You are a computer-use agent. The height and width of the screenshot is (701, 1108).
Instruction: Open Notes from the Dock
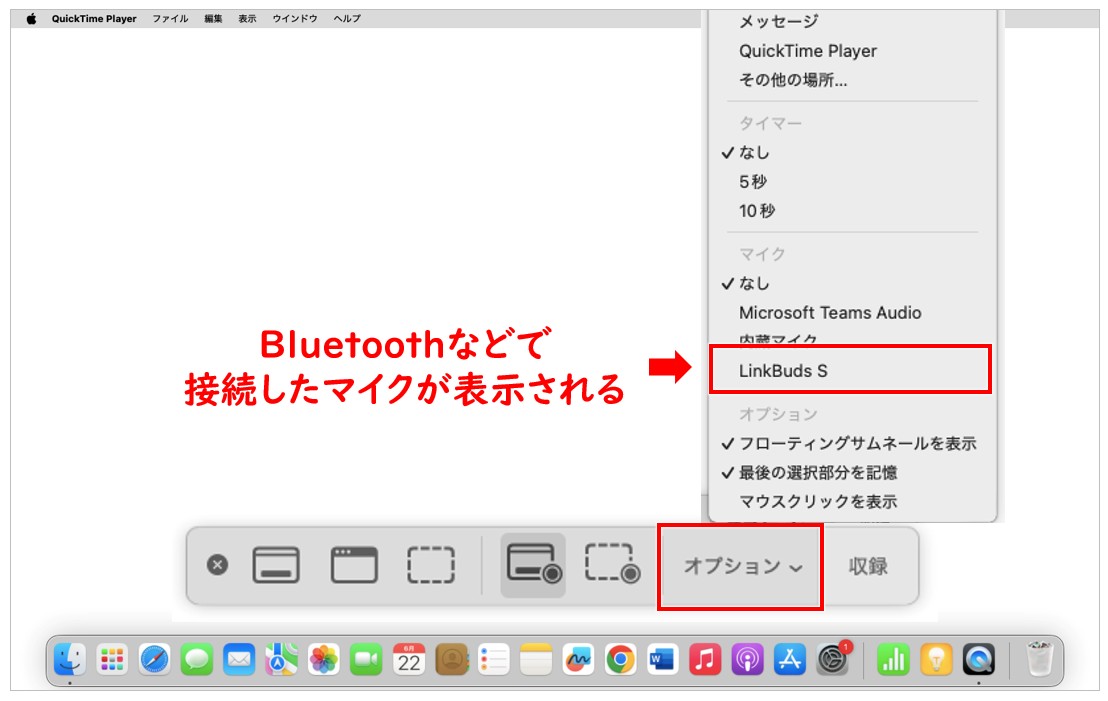pos(536,660)
